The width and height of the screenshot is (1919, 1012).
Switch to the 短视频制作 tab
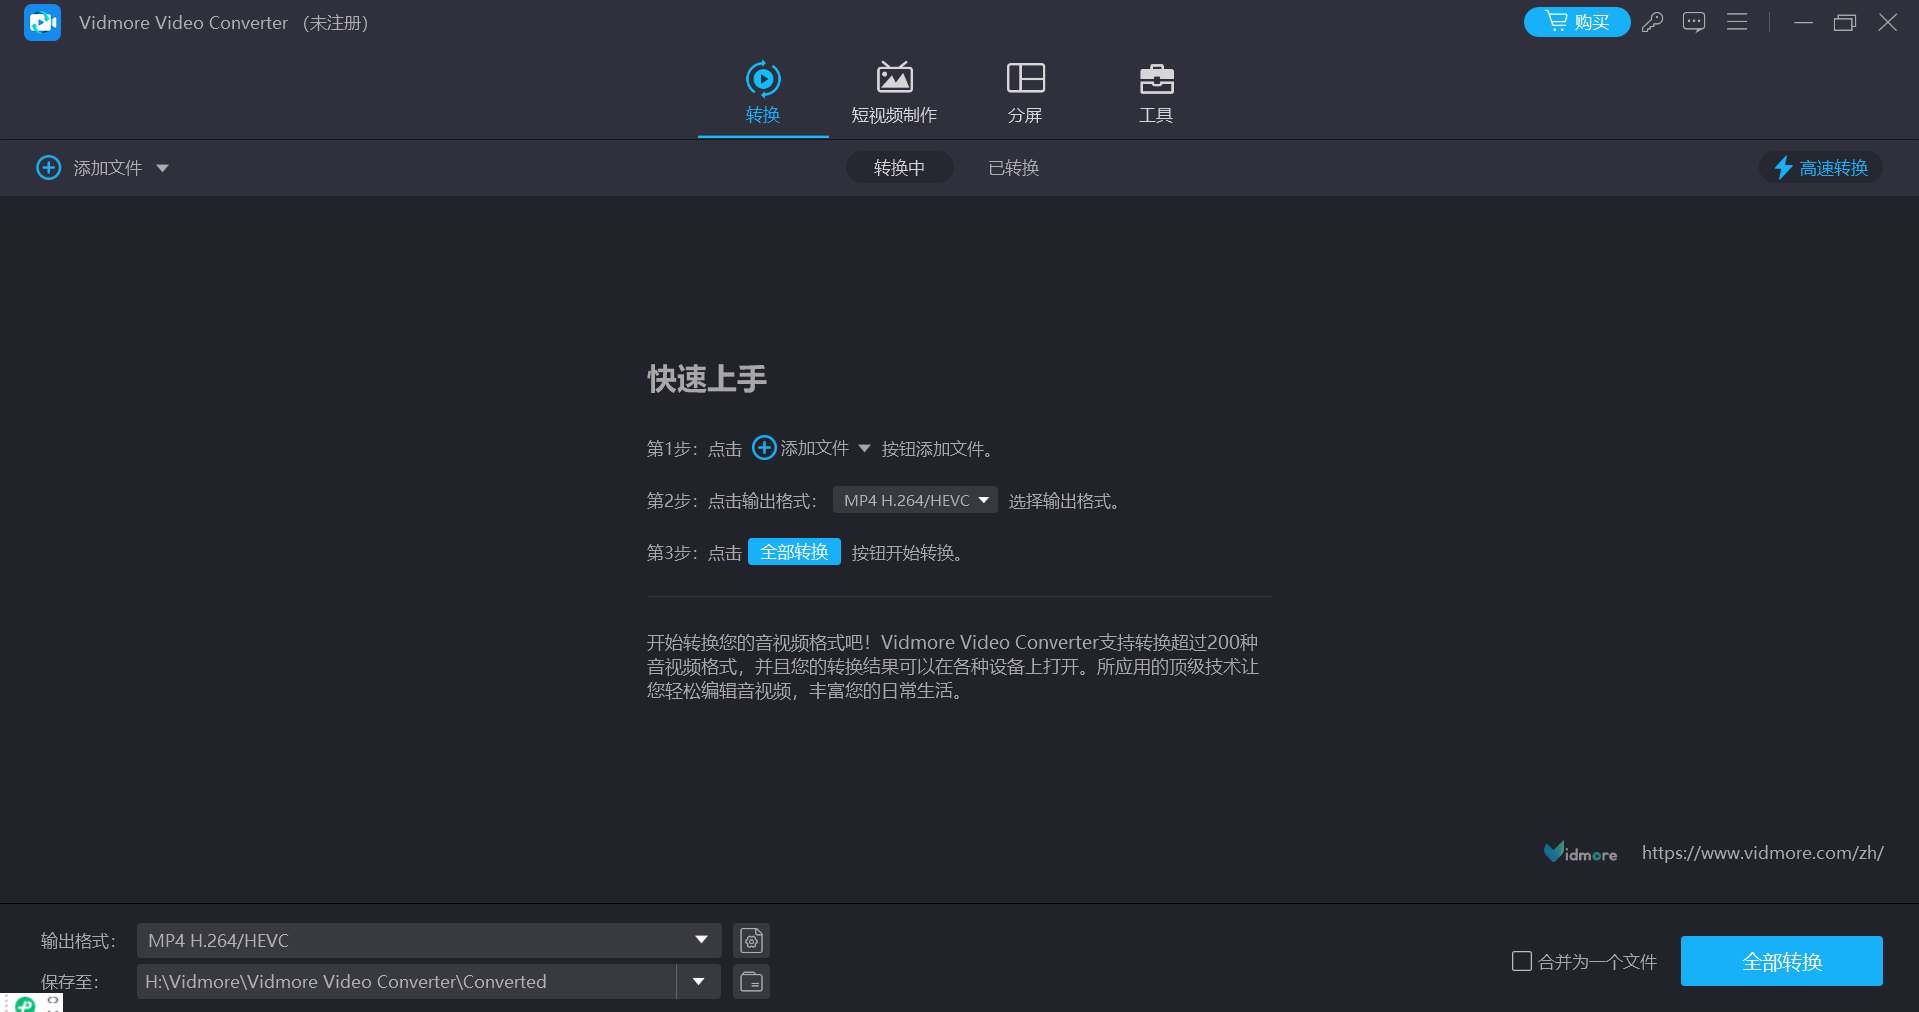click(894, 93)
